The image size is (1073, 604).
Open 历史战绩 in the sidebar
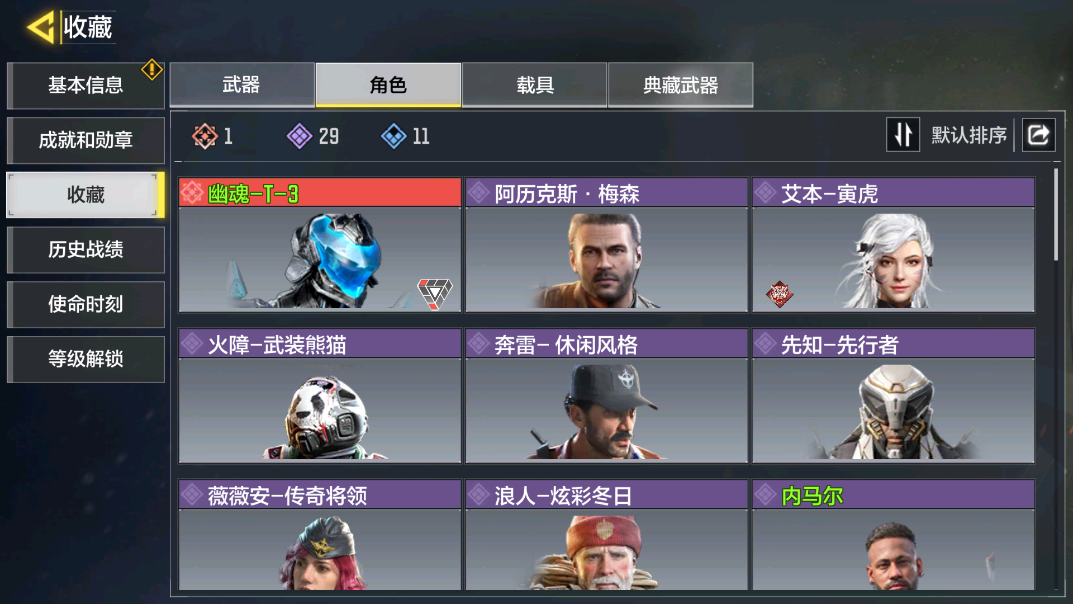click(86, 250)
